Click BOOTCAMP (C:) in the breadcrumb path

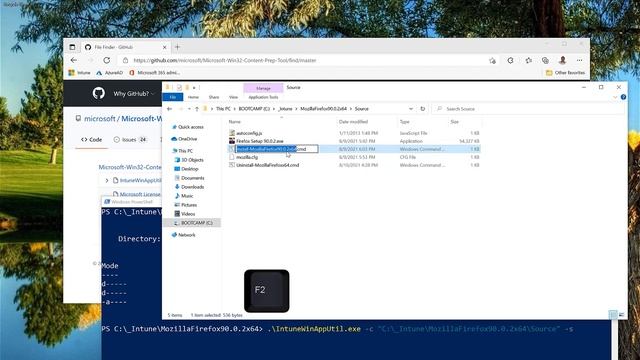[x=254, y=109]
